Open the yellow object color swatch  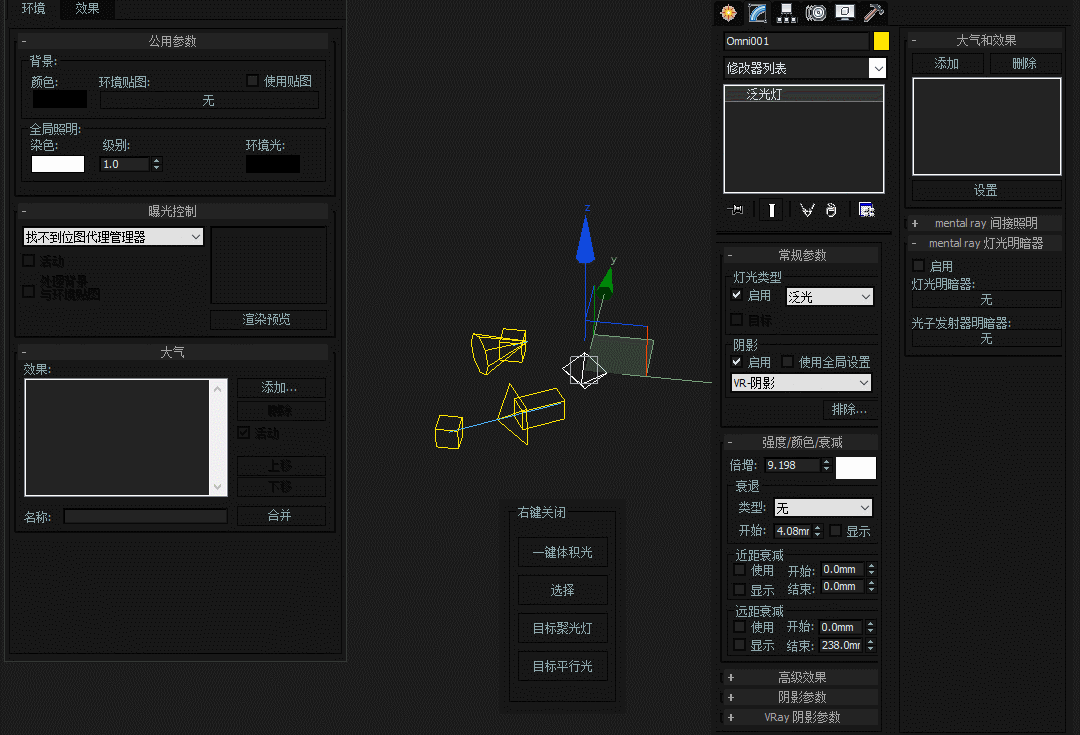tap(881, 41)
